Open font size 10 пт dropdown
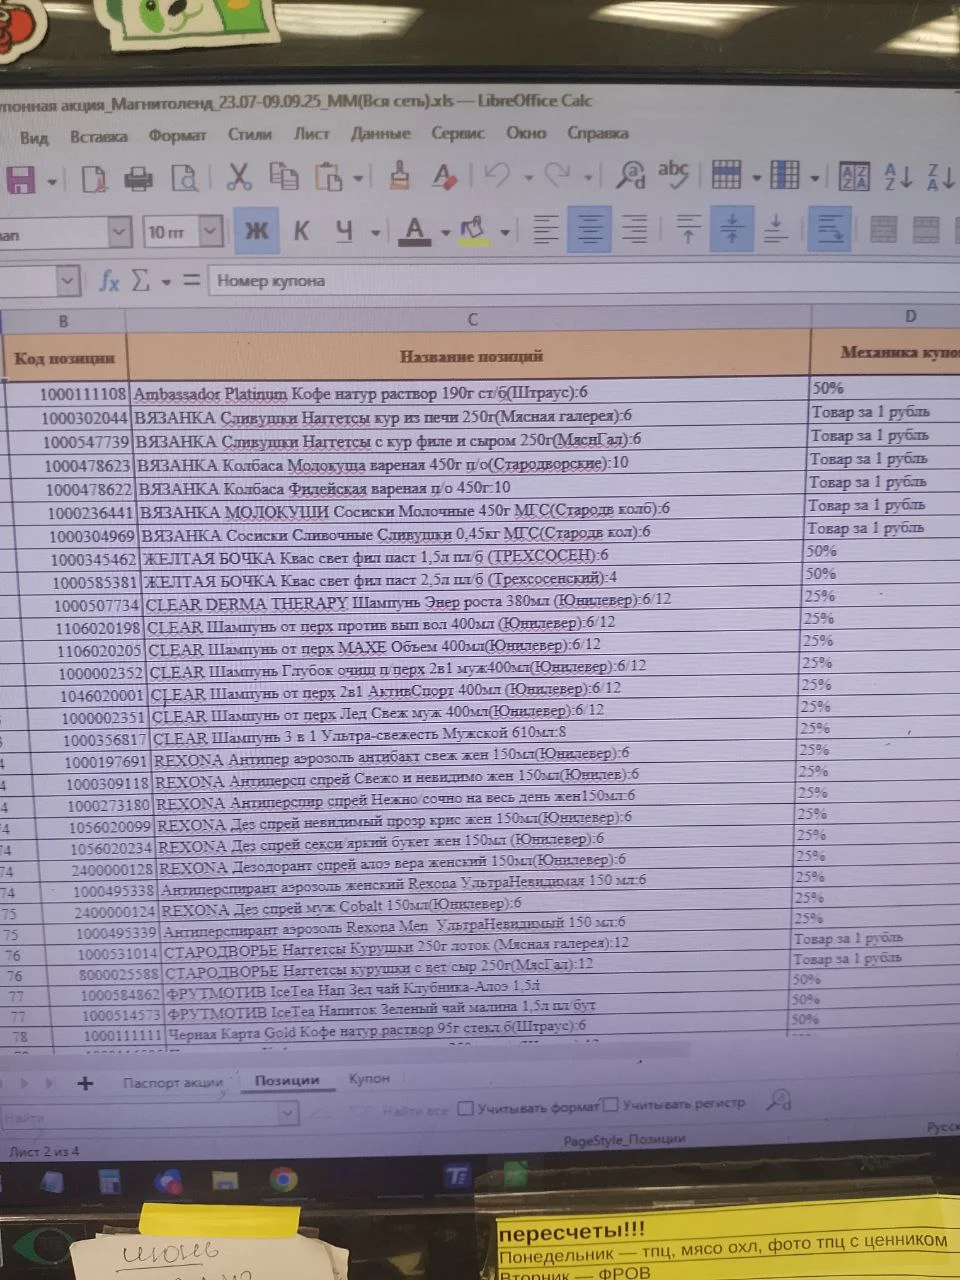The width and height of the screenshot is (960, 1280). (x=210, y=232)
